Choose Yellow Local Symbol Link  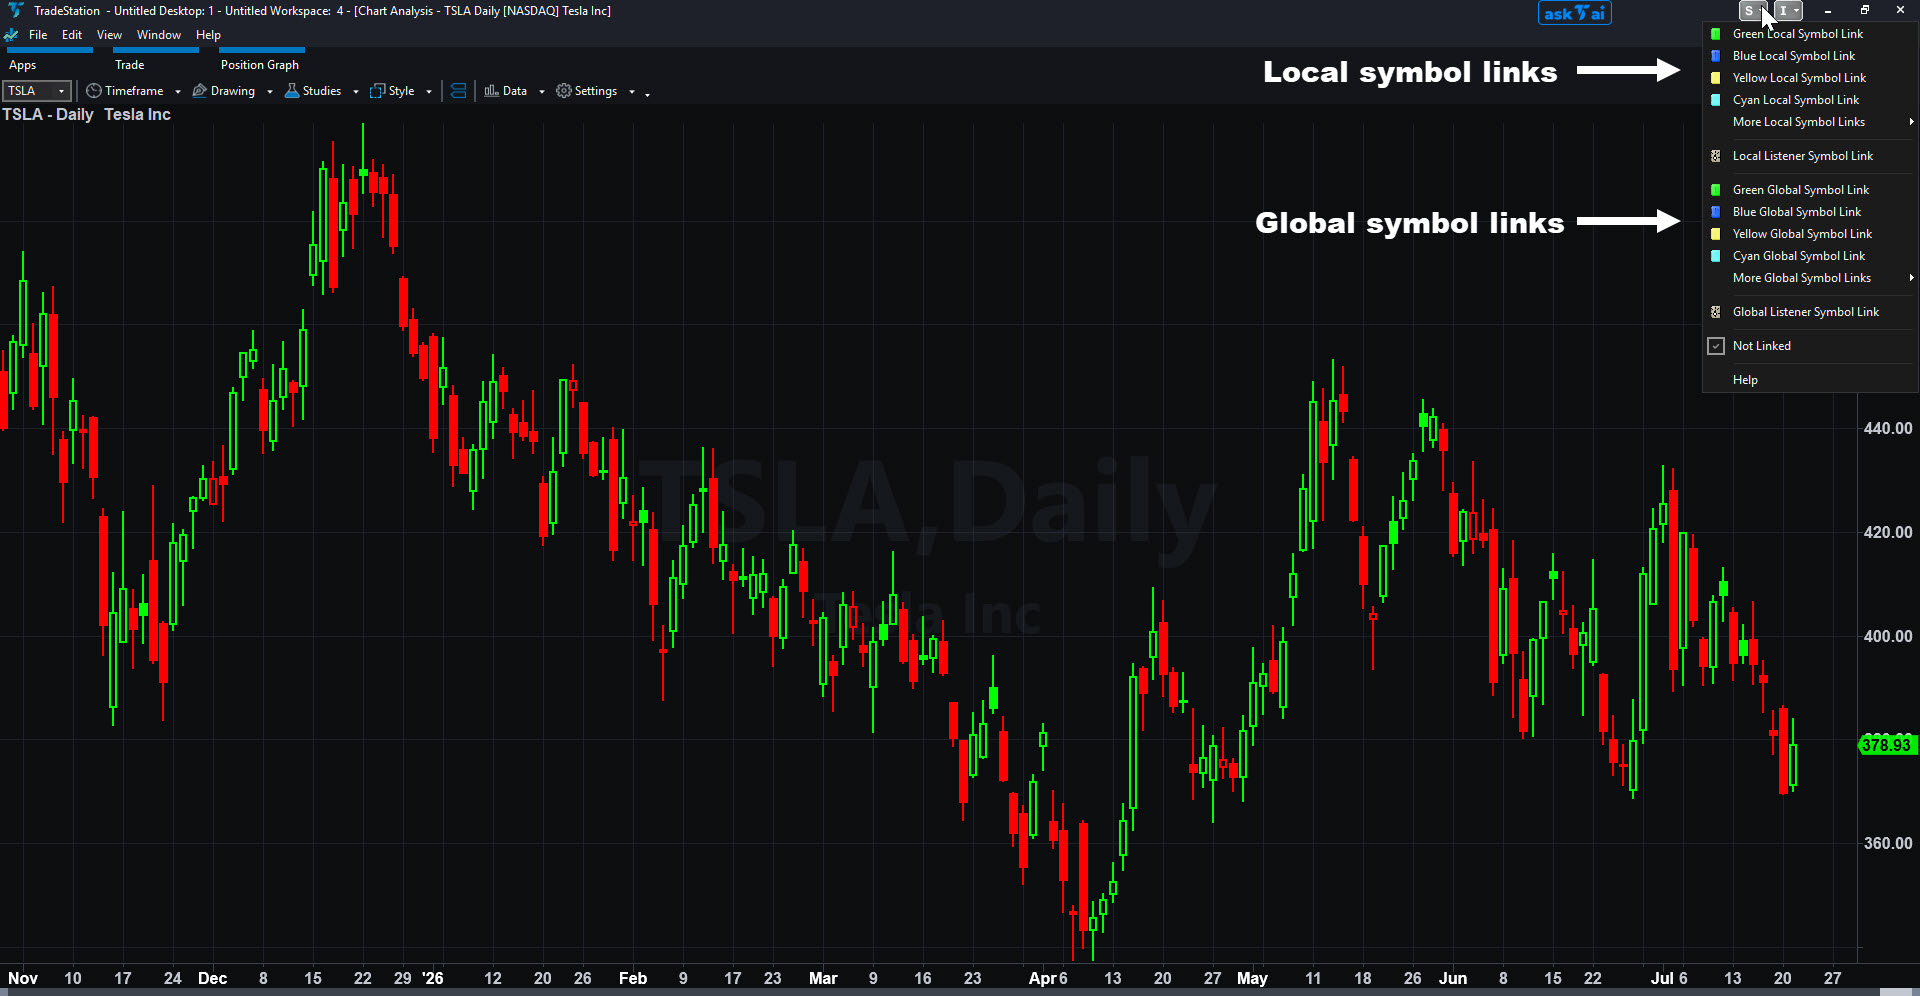1810,78
